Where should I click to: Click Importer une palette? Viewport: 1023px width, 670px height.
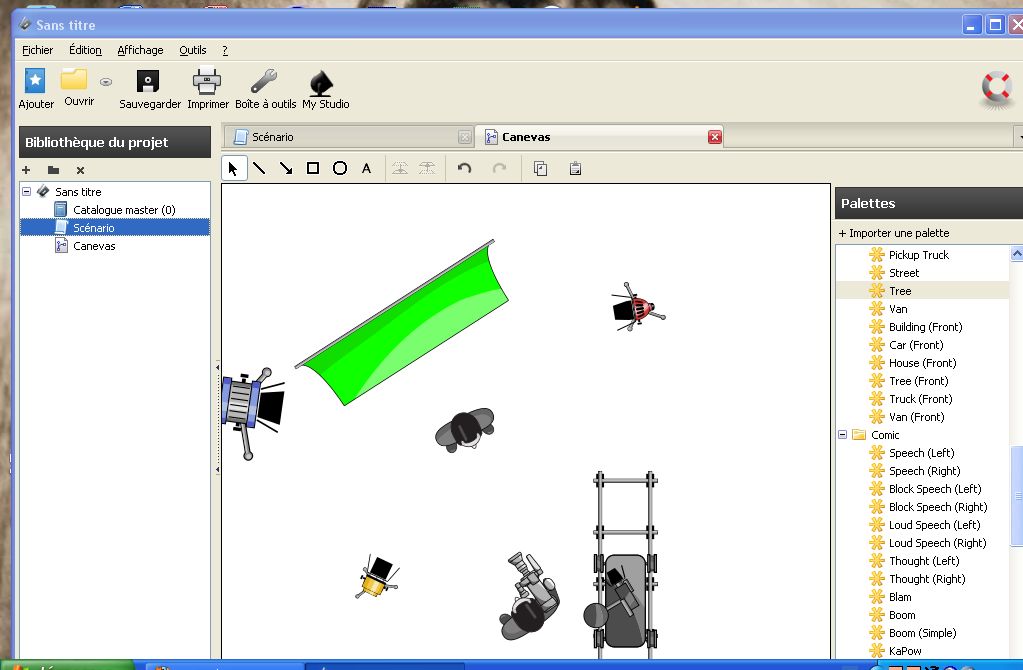point(894,233)
